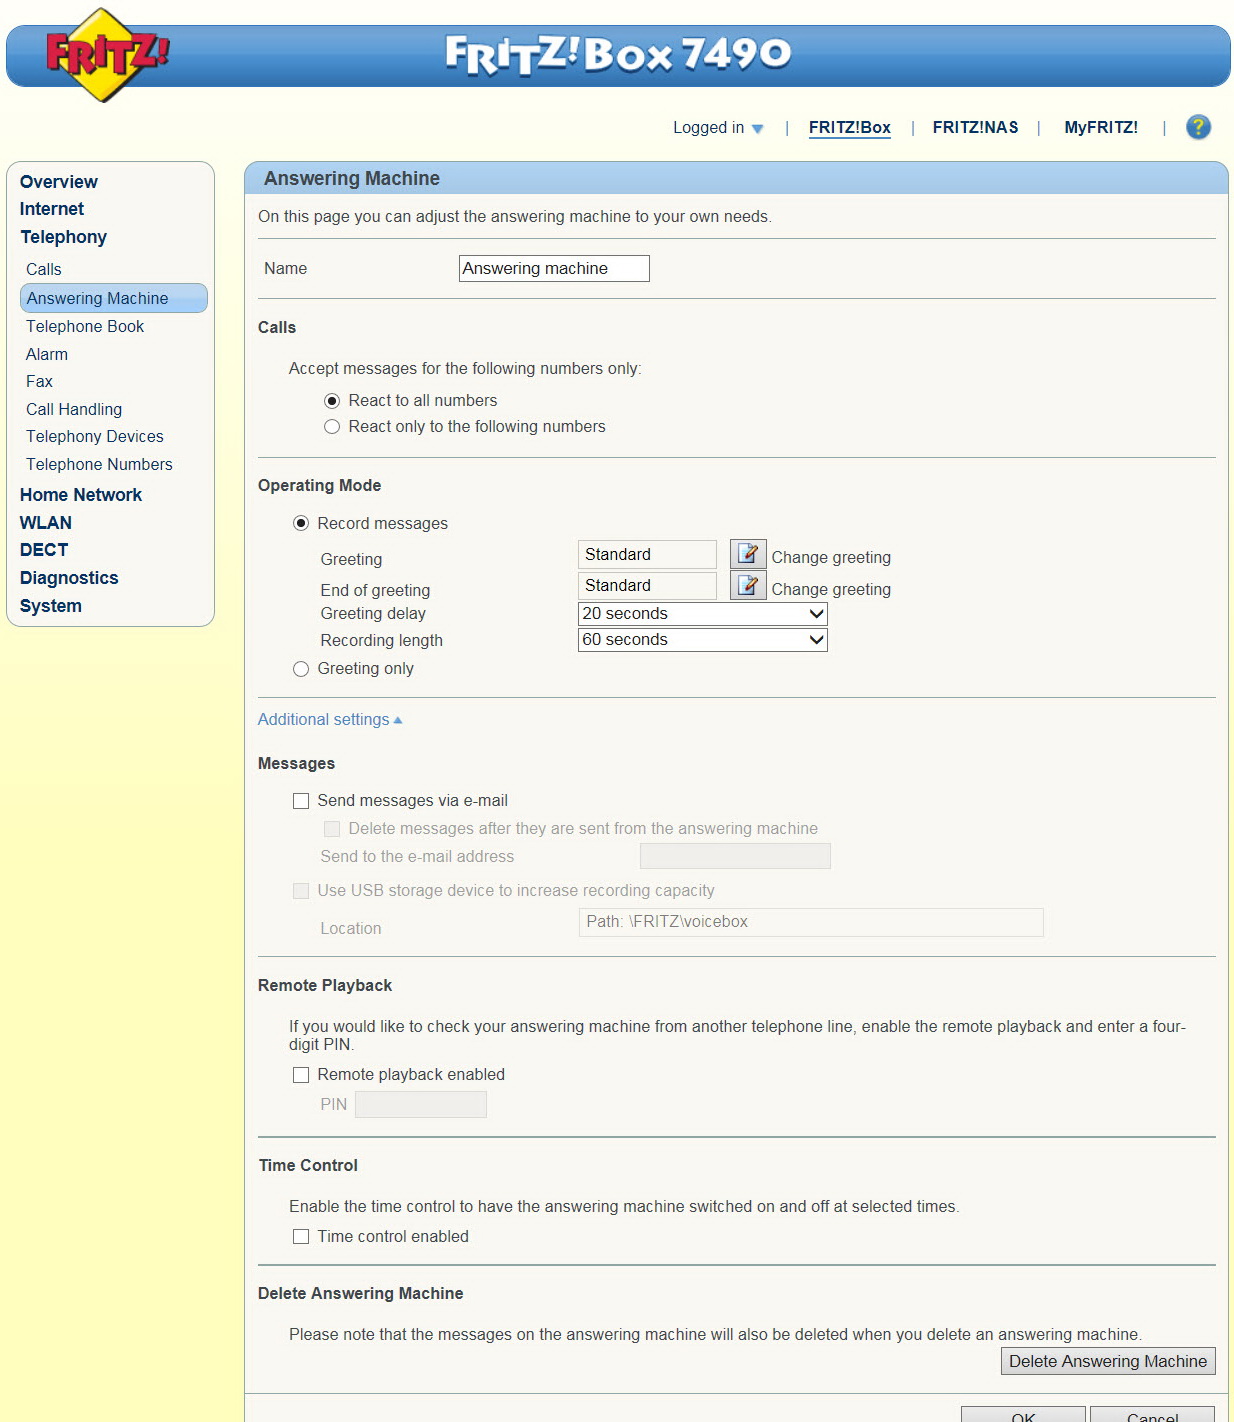
Task: Click Change greeting link for Greeting
Action: click(831, 558)
